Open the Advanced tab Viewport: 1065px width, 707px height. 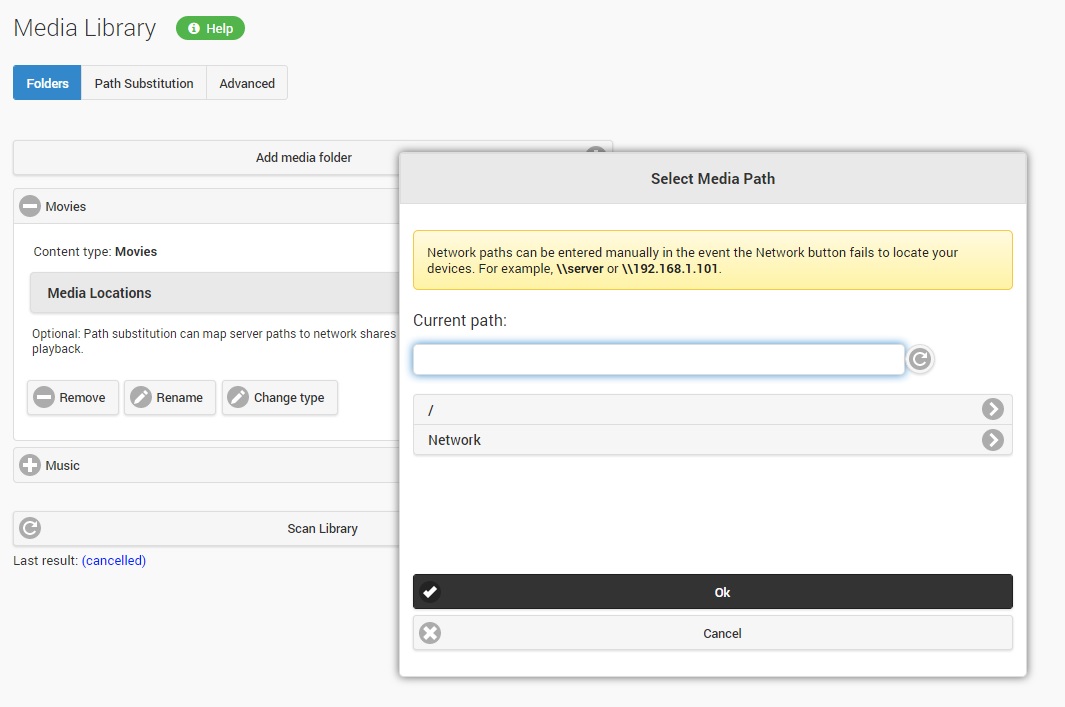click(247, 83)
